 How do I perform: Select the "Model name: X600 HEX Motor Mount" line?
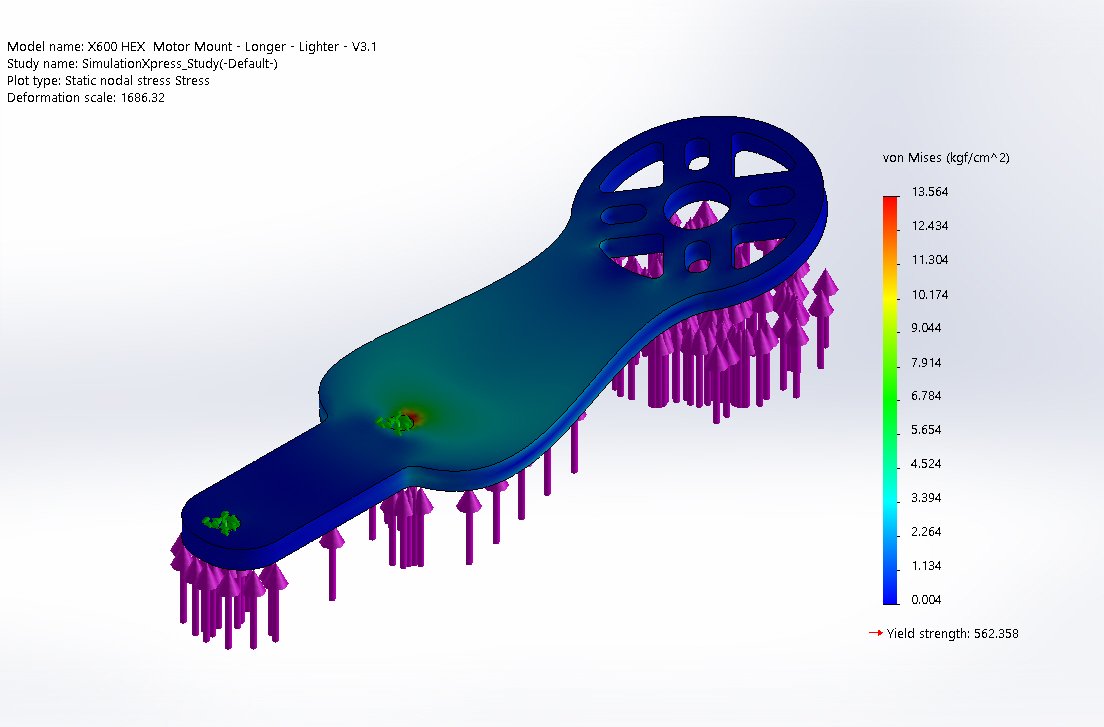coord(192,46)
